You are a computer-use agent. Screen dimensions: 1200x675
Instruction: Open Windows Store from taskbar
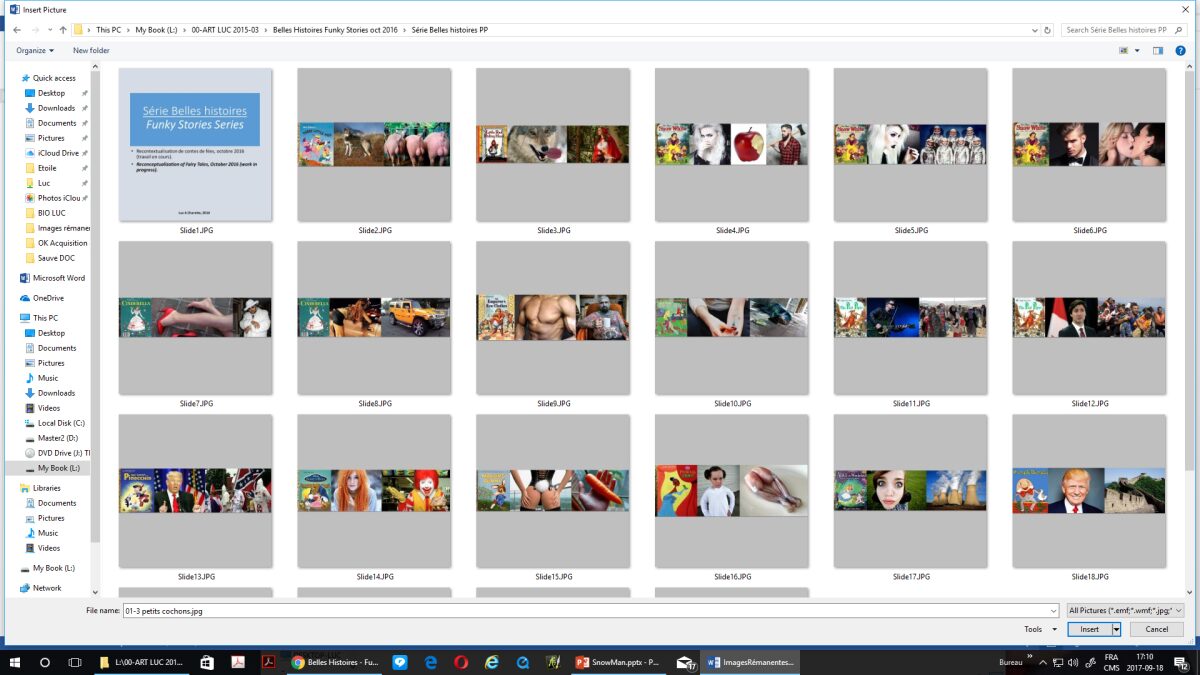(x=206, y=662)
